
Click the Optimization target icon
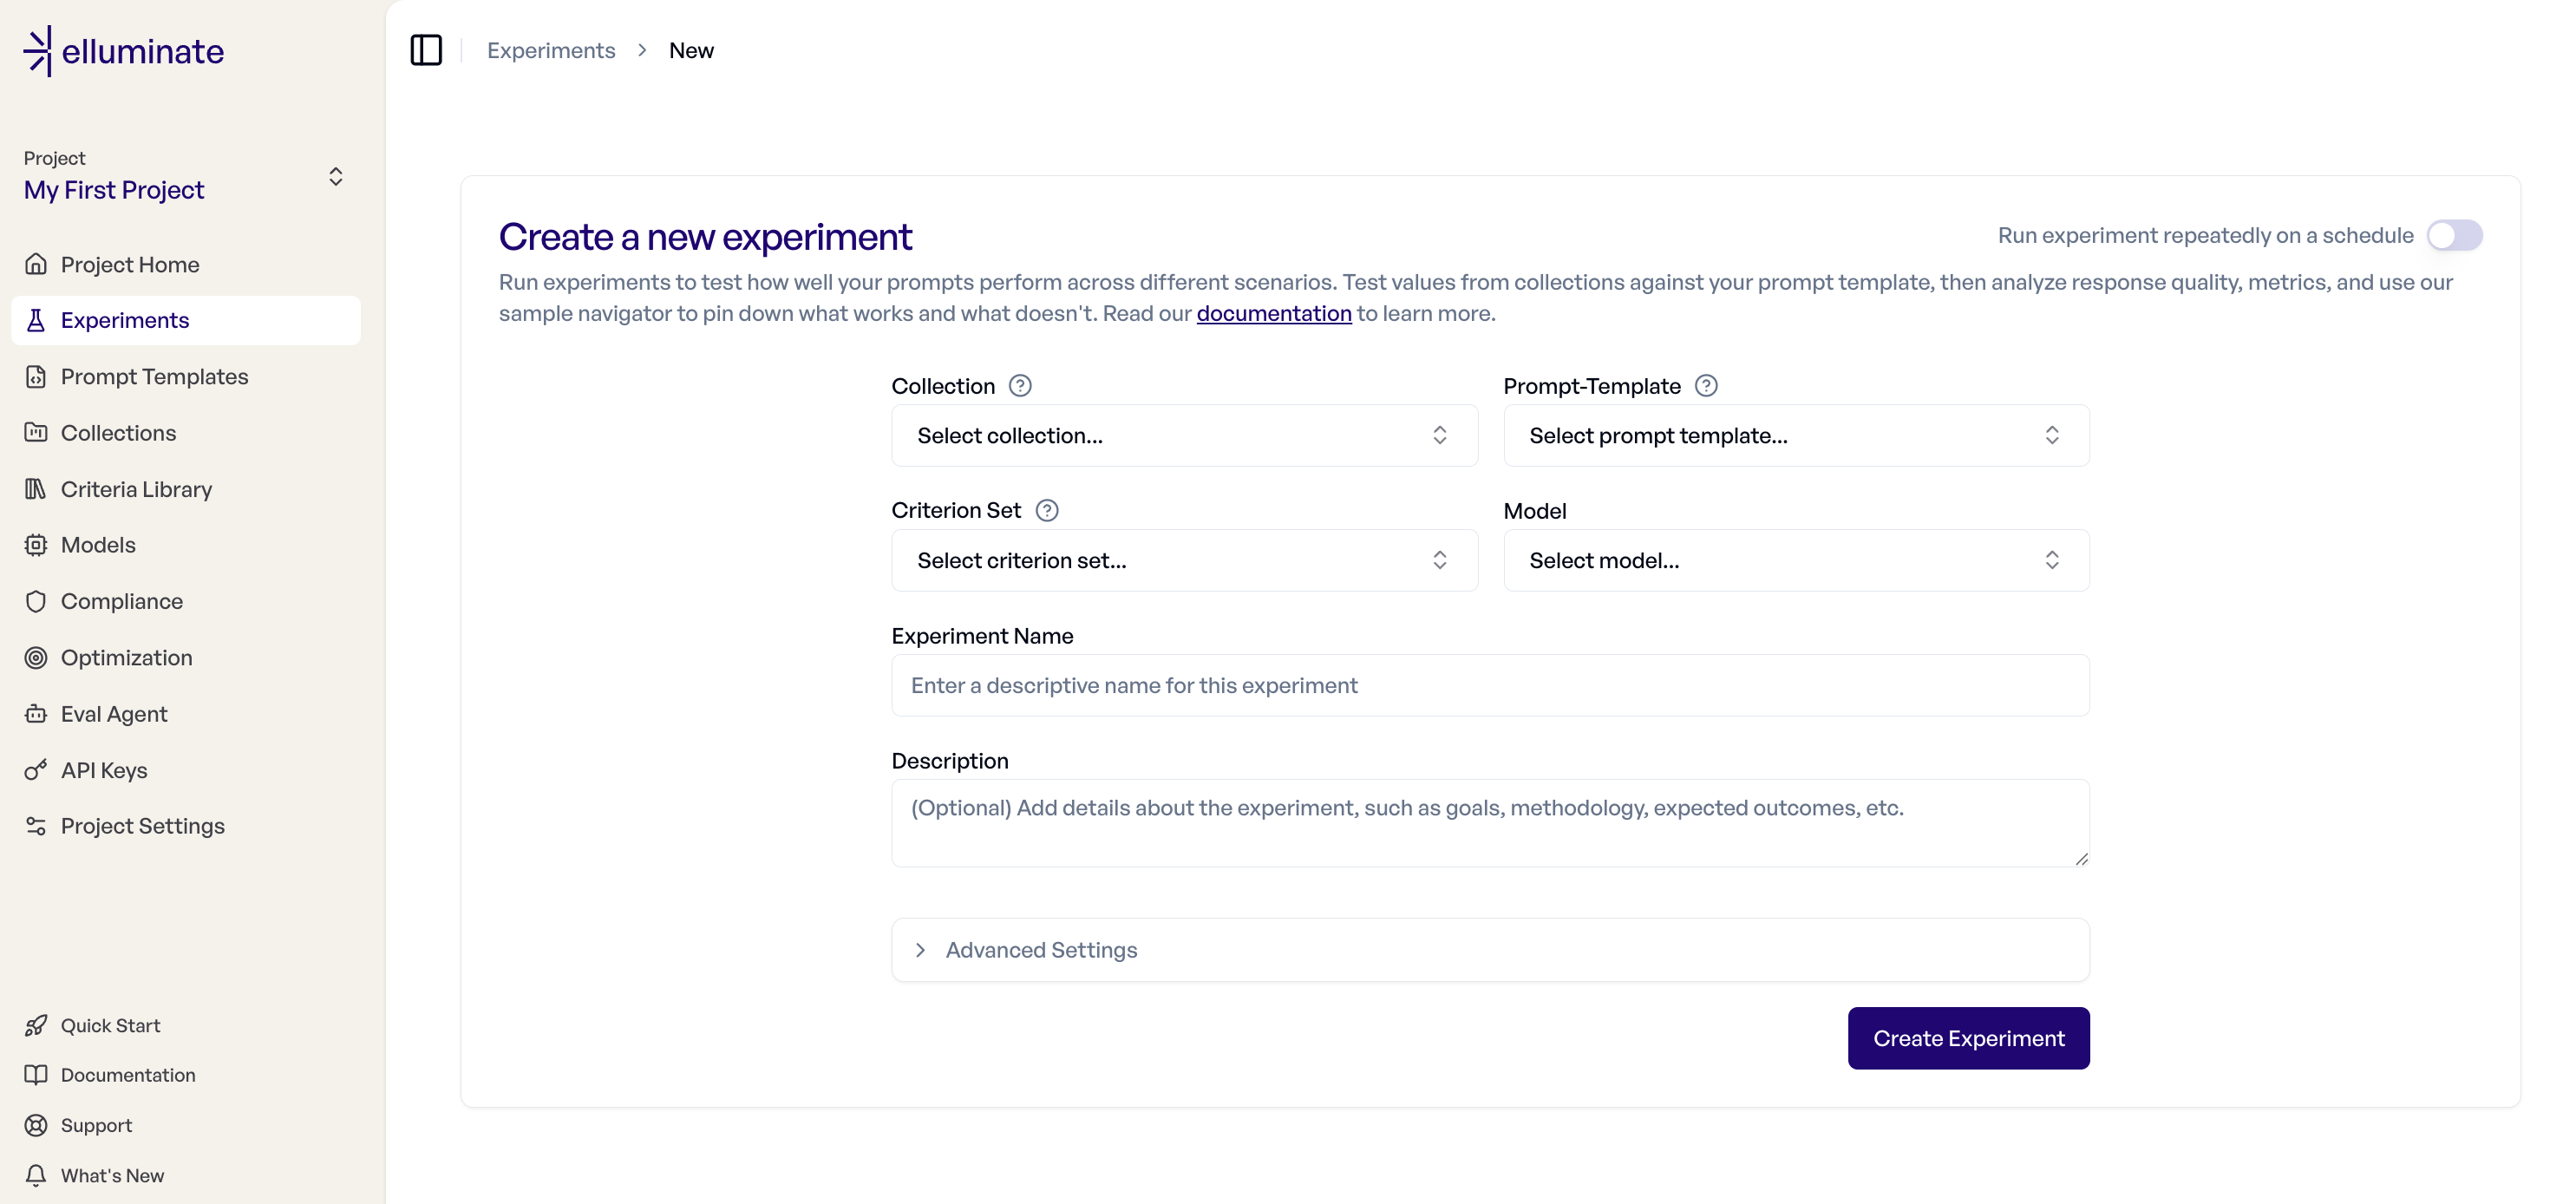click(36, 658)
